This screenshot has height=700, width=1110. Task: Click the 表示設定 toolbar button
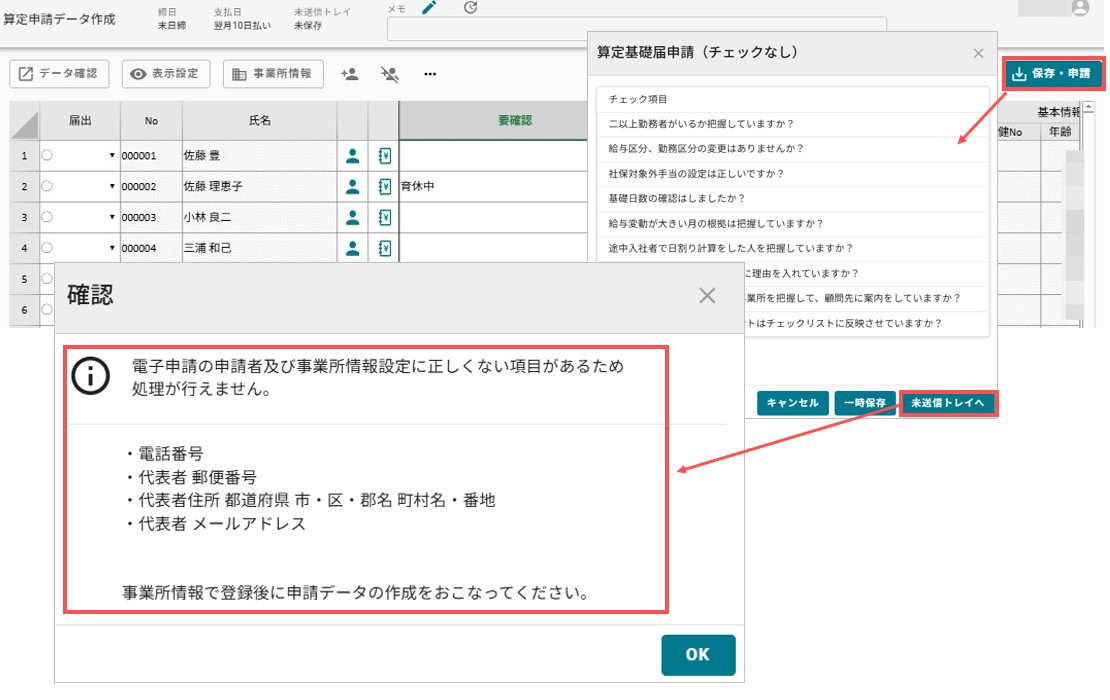[166, 74]
